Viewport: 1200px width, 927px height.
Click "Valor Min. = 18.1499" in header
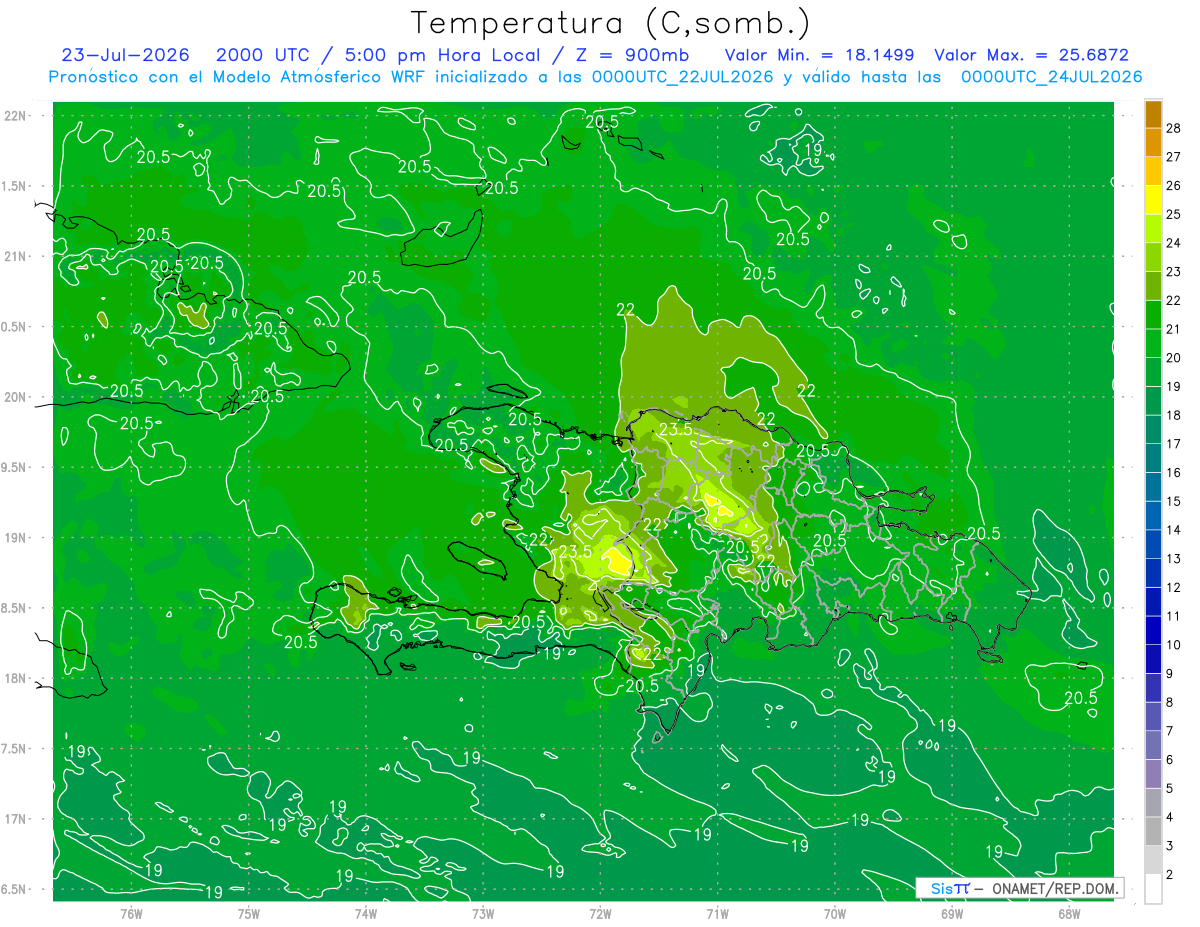click(x=819, y=55)
